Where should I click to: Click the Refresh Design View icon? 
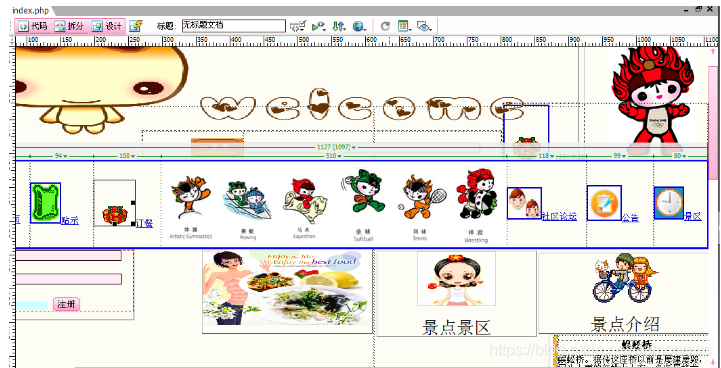(x=385, y=27)
